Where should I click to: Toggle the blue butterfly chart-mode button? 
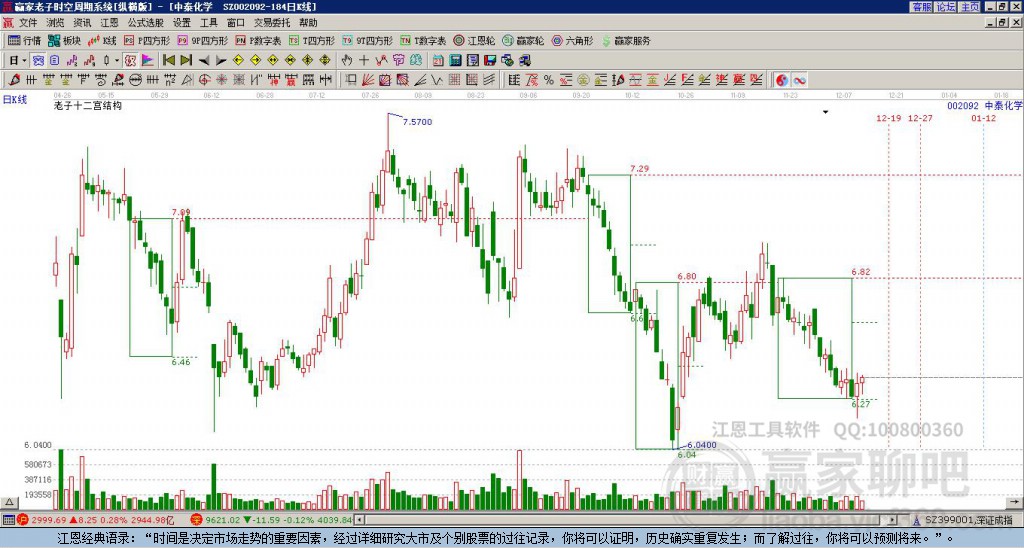(39, 61)
